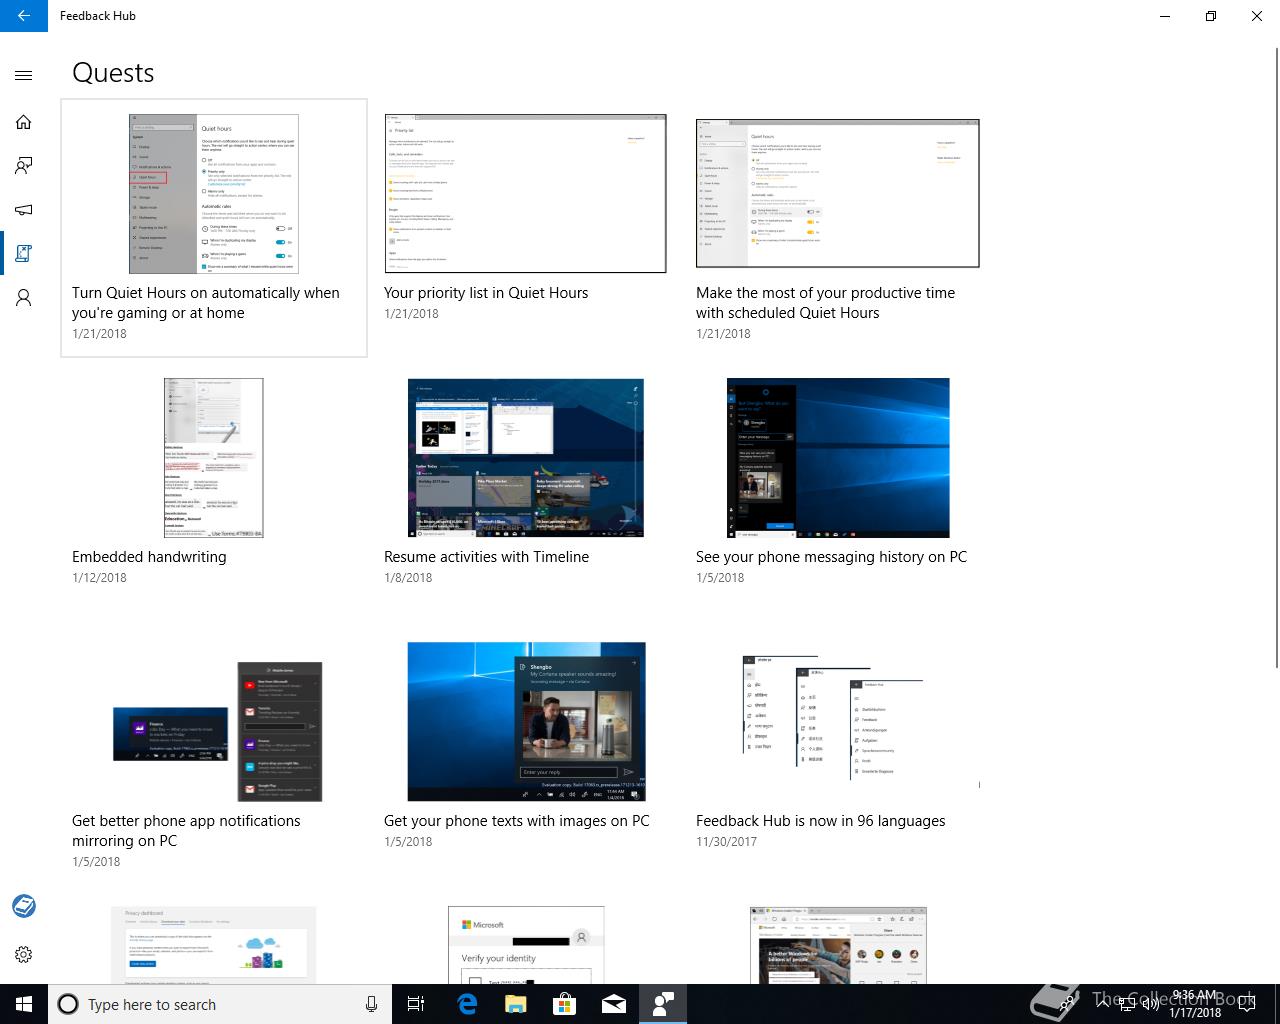Open phone app notifications mirroring thumbnail
The width and height of the screenshot is (1280, 1024).
pos(218,731)
